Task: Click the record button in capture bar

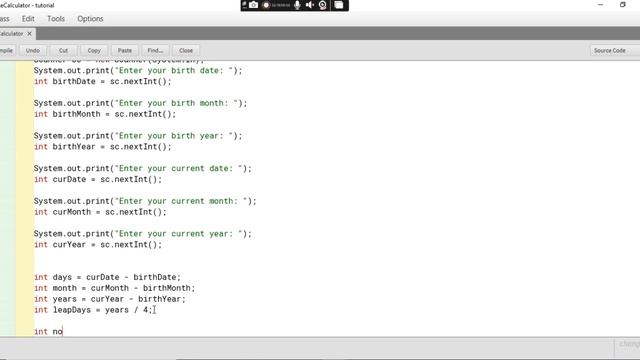Action: [266, 5]
